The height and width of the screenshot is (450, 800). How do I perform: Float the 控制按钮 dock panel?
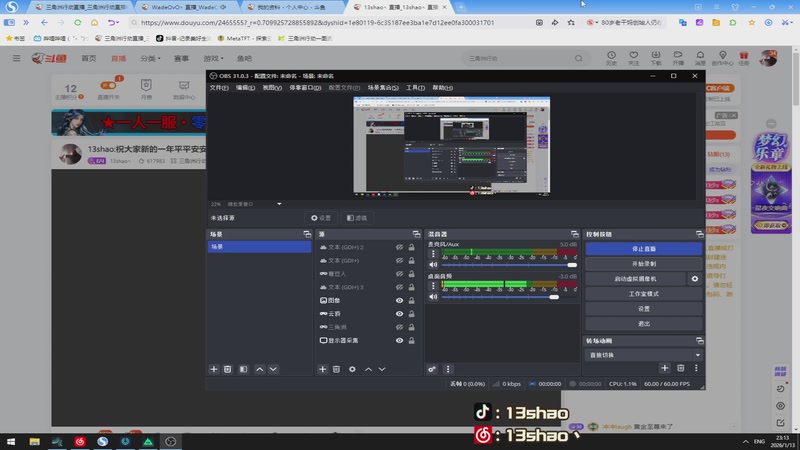(699, 234)
